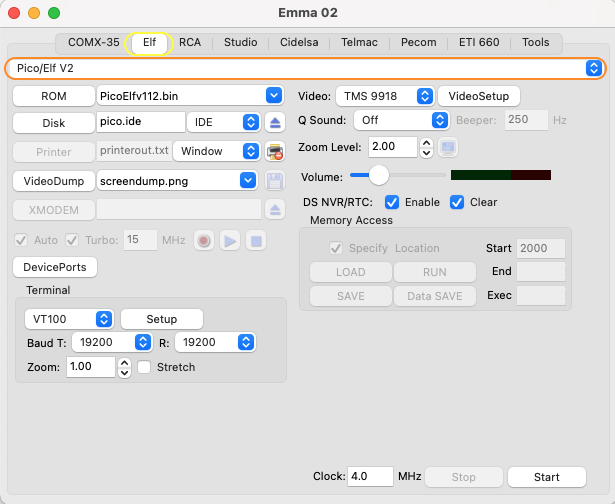
Task: Expand the screendump.png file dropdown
Action: (x=248, y=180)
